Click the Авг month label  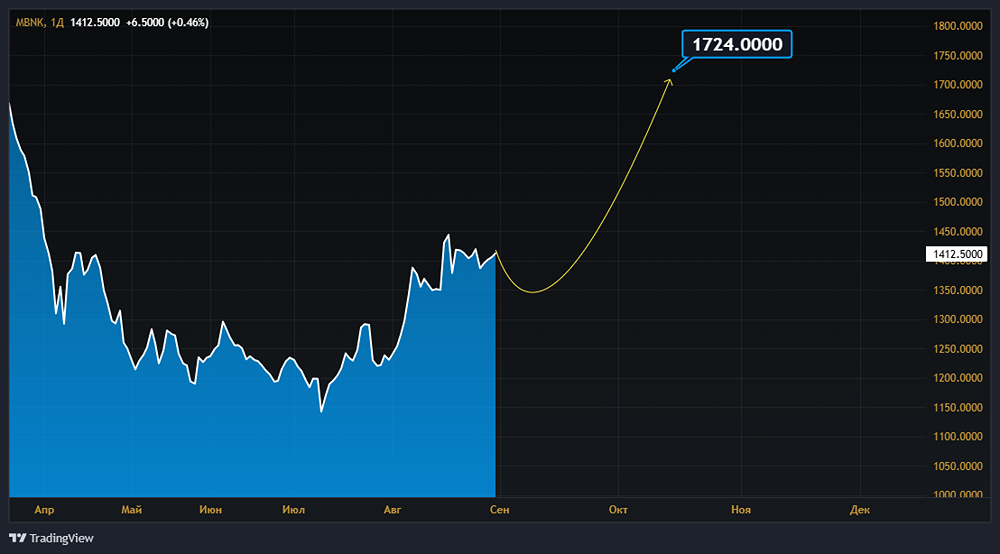tap(393, 510)
